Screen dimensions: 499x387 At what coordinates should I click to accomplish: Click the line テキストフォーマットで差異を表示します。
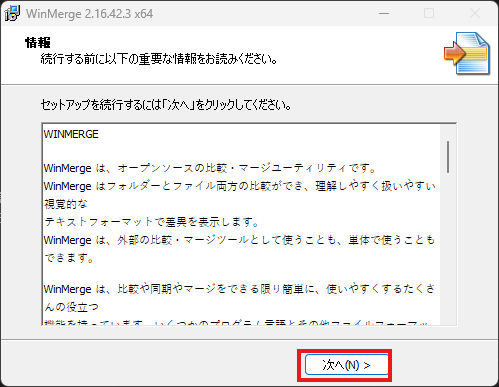[x=152, y=222]
